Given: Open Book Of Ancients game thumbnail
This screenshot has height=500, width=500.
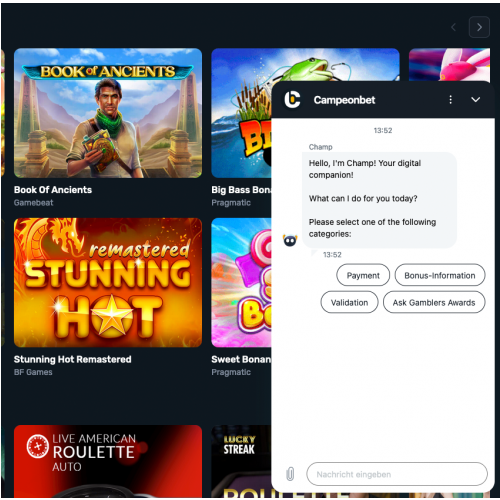Looking at the screenshot, I should 108,113.
